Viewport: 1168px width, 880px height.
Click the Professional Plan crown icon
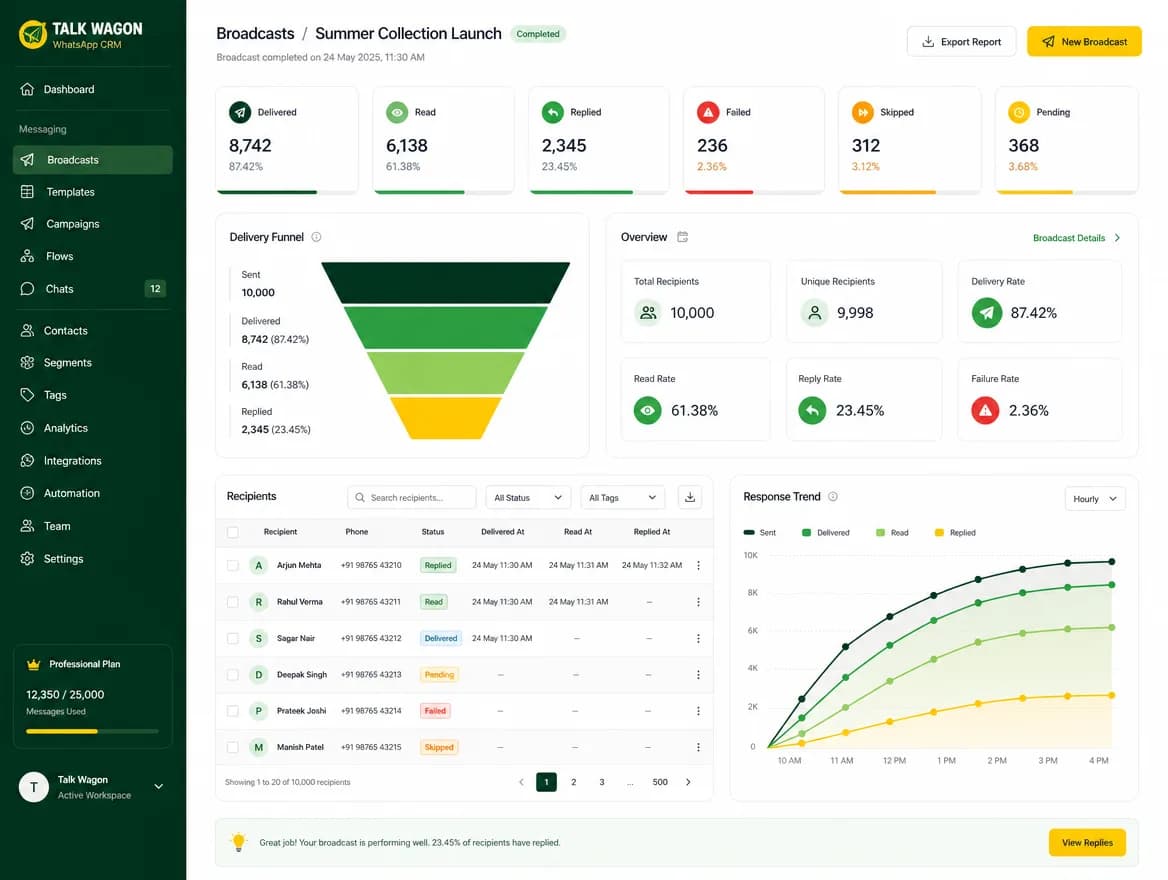[34, 664]
